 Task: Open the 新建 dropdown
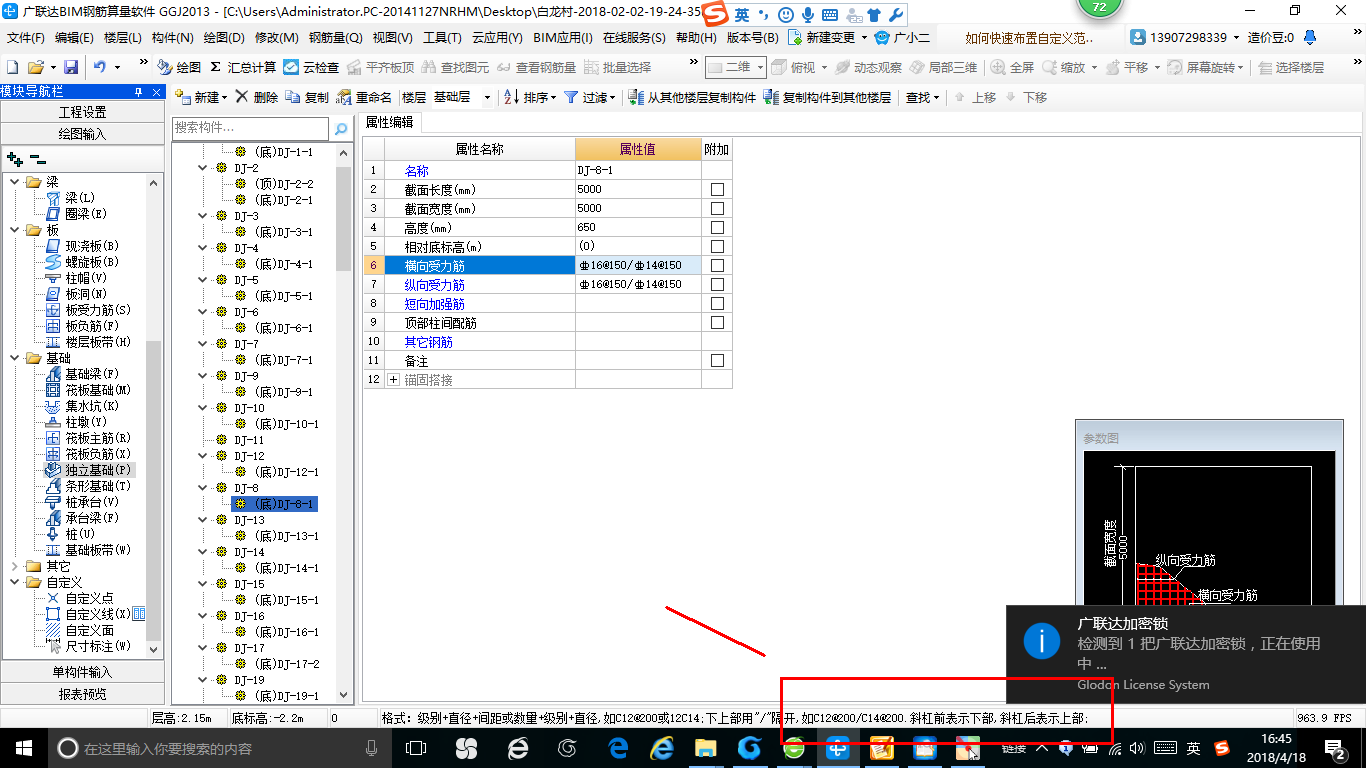coord(203,97)
